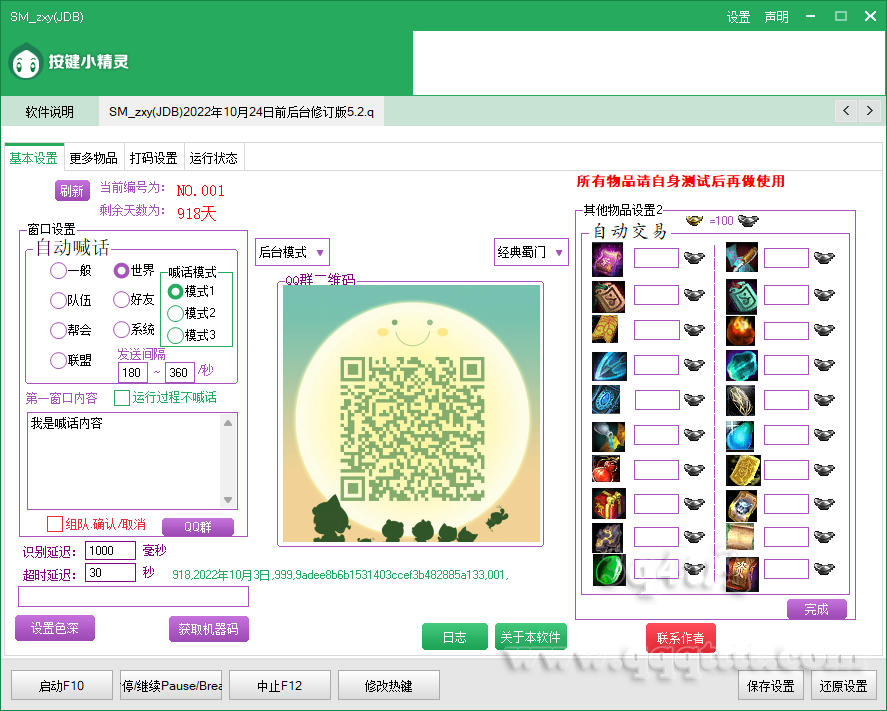Click the 超时延迟 field showing 30
This screenshot has width=887, height=711.
click(x=110, y=572)
